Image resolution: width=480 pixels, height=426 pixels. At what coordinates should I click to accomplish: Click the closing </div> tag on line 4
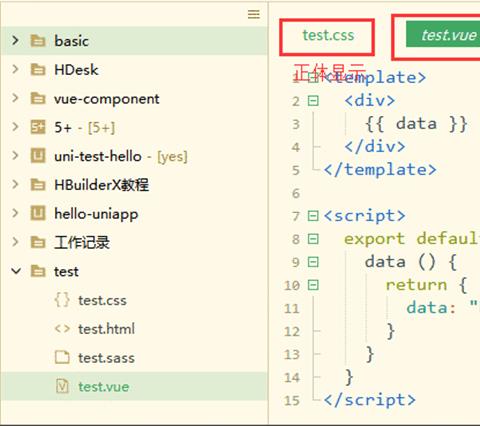pos(375,147)
